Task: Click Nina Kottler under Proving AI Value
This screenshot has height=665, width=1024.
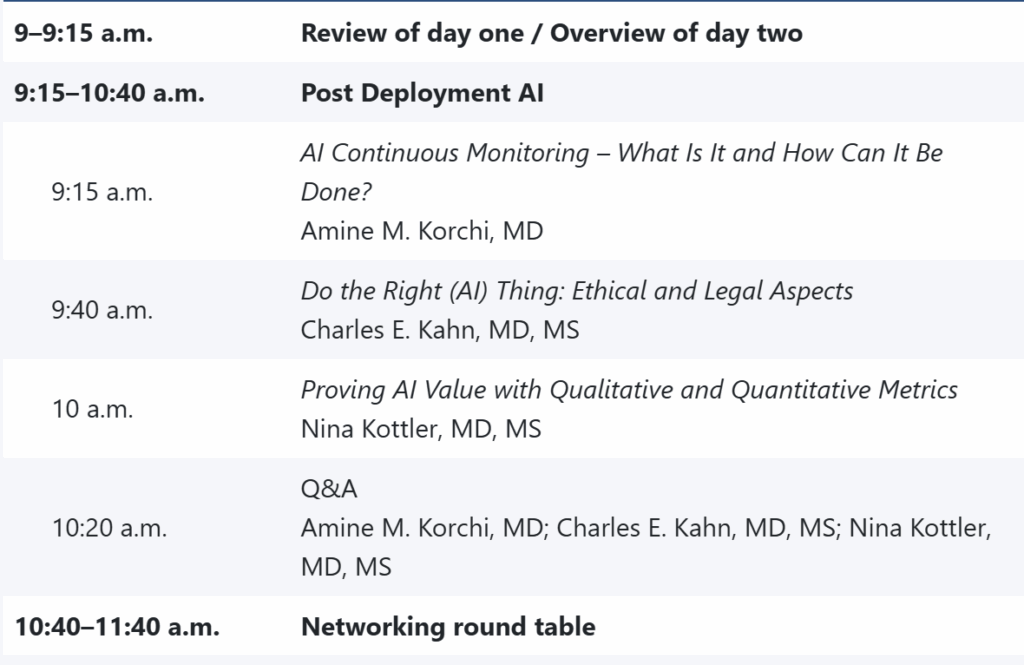Action: (x=420, y=429)
